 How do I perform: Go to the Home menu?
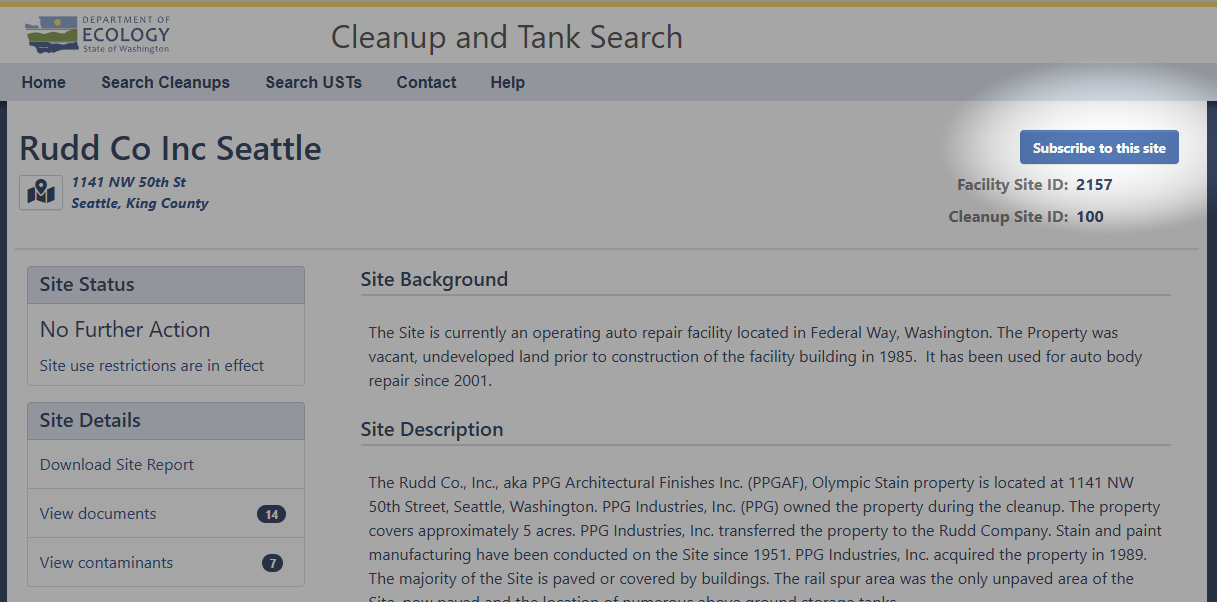tap(44, 82)
